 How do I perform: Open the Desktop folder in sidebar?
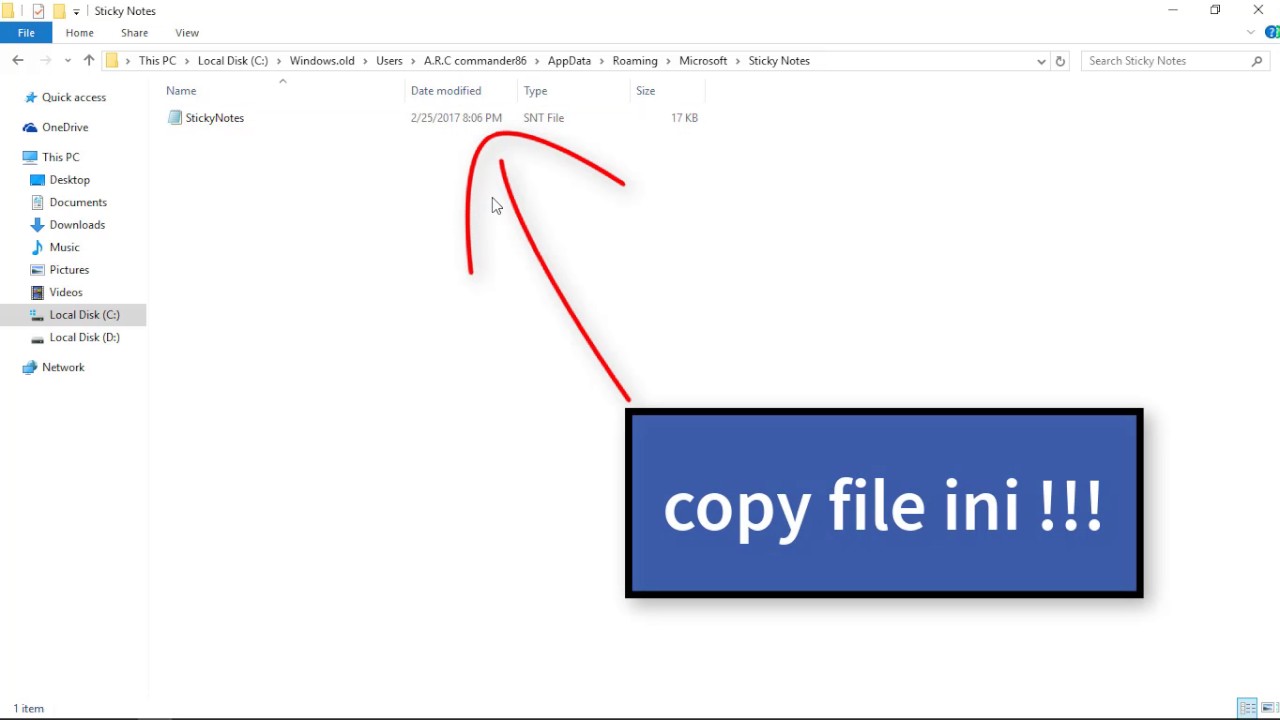coord(69,180)
